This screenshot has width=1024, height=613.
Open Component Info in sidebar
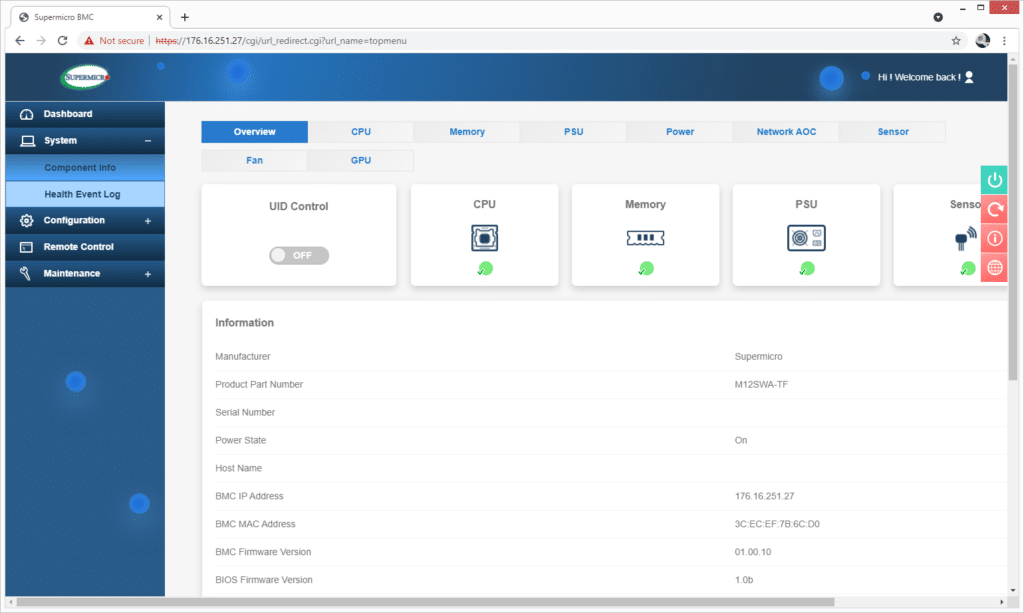click(85, 168)
